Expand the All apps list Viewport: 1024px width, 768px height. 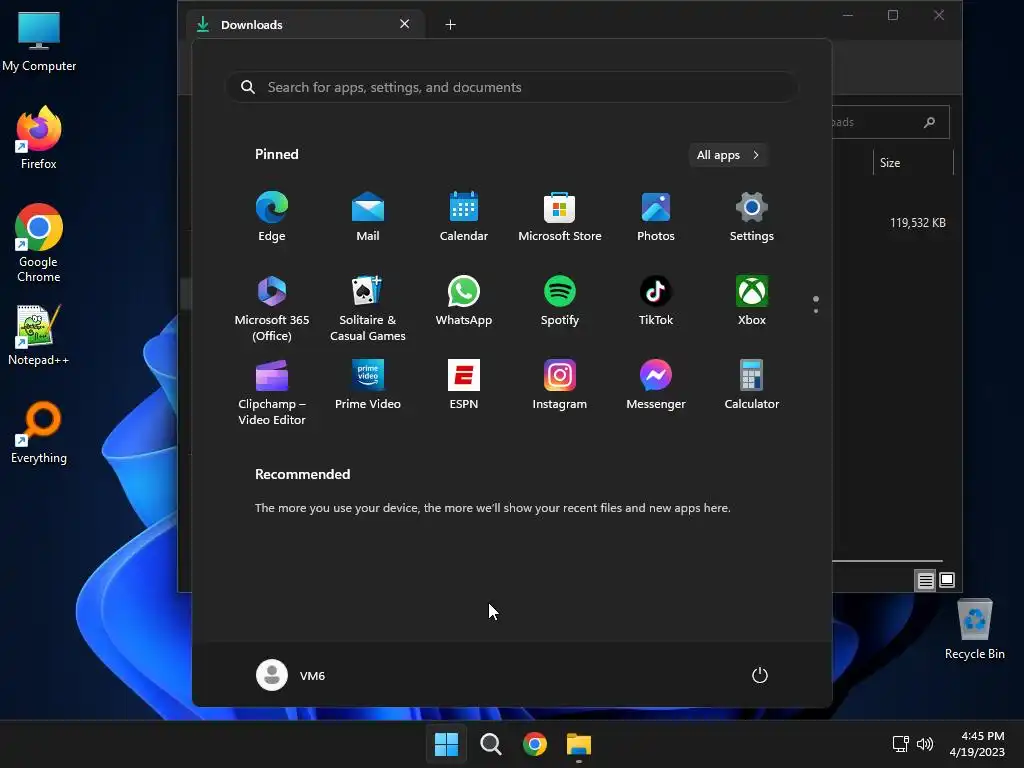tap(728, 155)
